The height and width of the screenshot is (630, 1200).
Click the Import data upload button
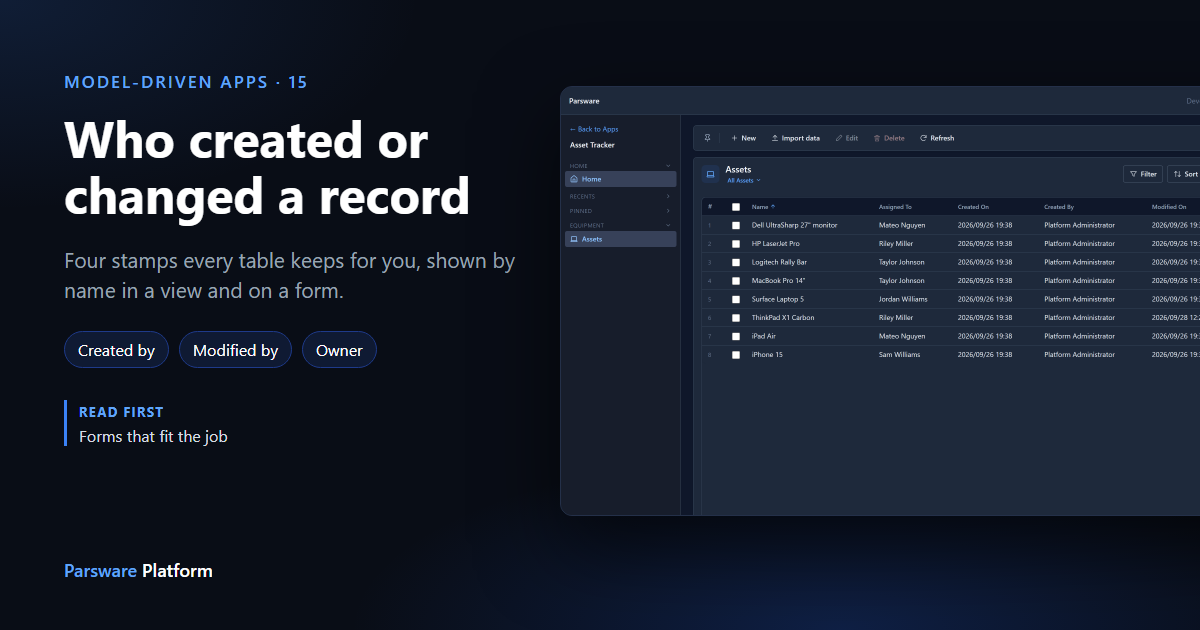pos(795,138)
